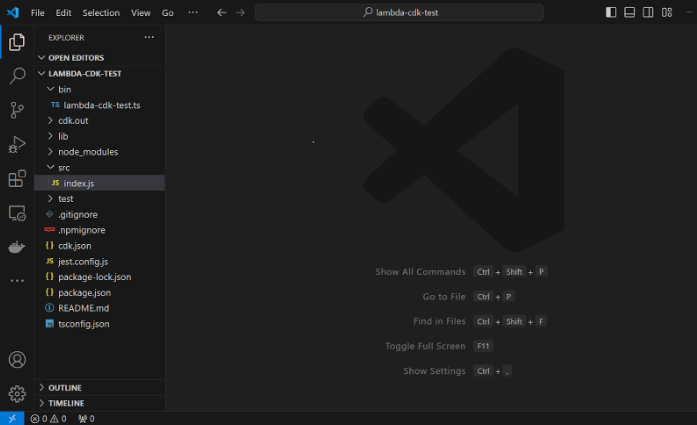Open lambda-cdk-test.ts file

(100, 105)
